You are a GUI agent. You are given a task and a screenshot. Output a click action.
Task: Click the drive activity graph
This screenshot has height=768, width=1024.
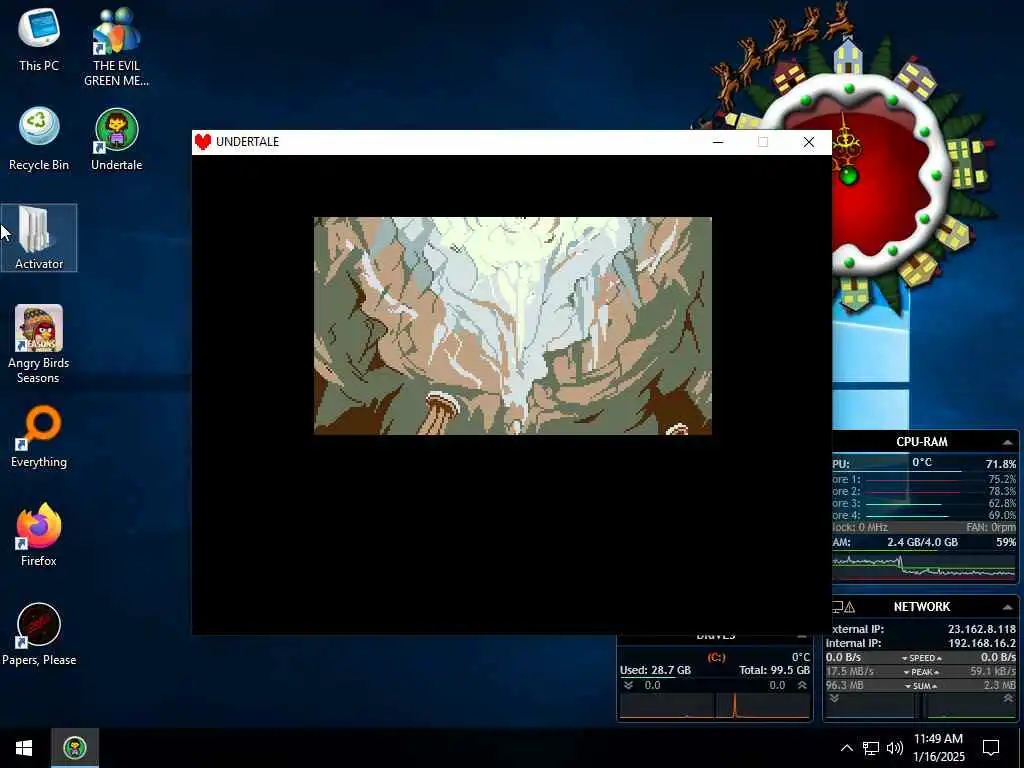coord(715,706)
